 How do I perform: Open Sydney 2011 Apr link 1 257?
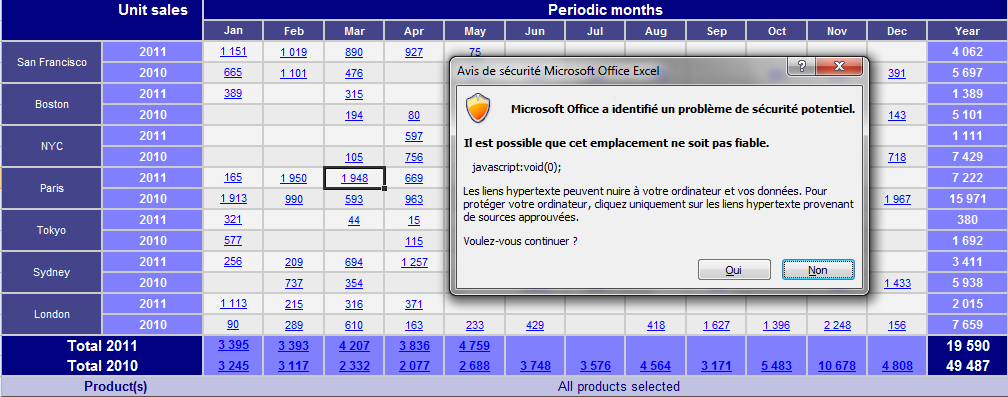[414, 262]
